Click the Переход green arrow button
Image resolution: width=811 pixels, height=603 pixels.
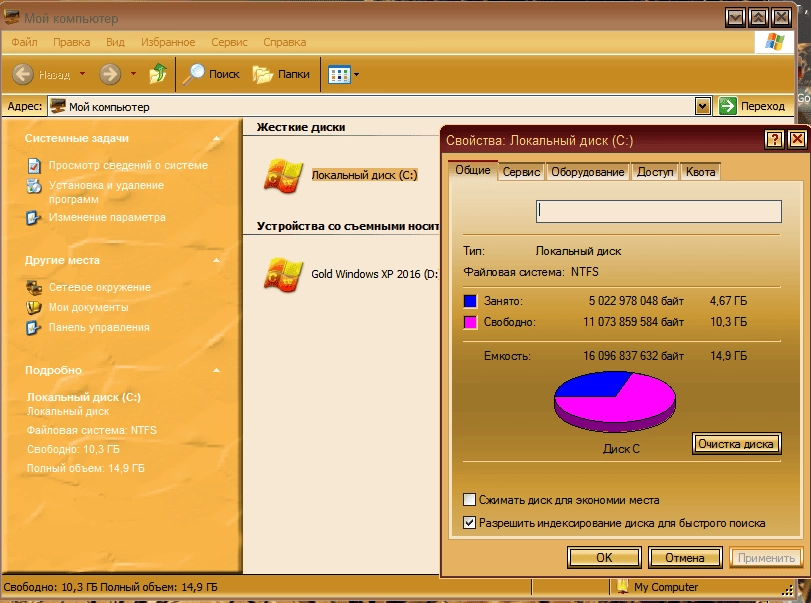click(x=727, y=106)
